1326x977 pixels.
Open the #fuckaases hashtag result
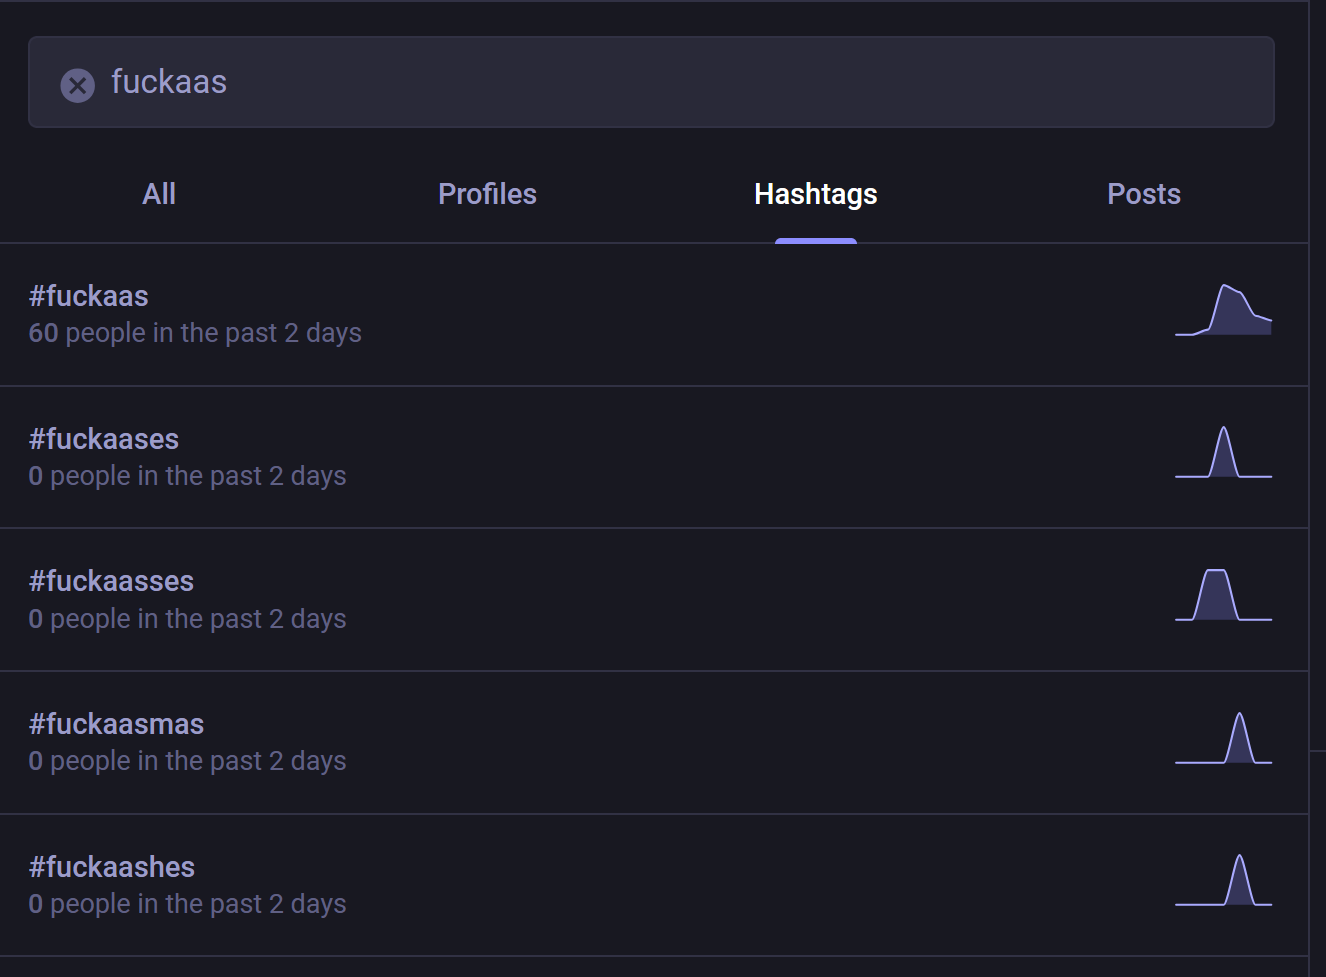coord(104,439)
